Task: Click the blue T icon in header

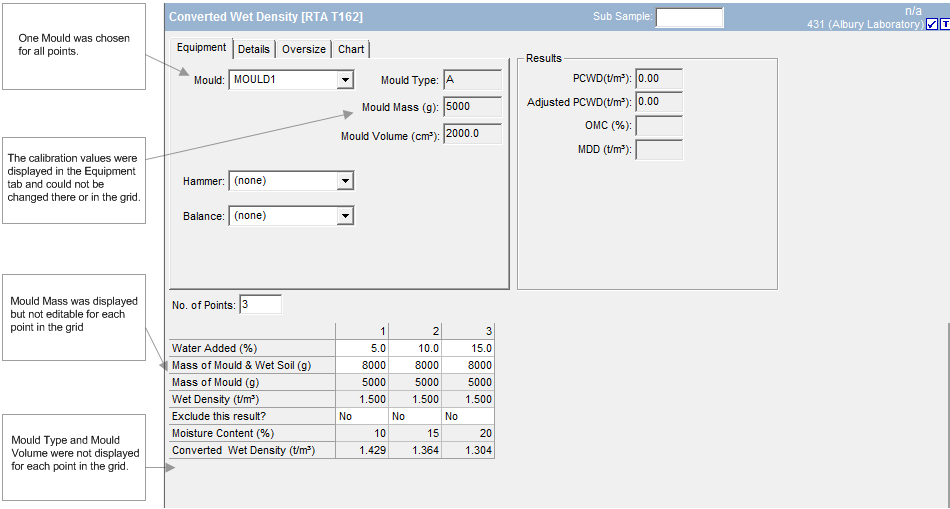Action: tap(945, 25)
